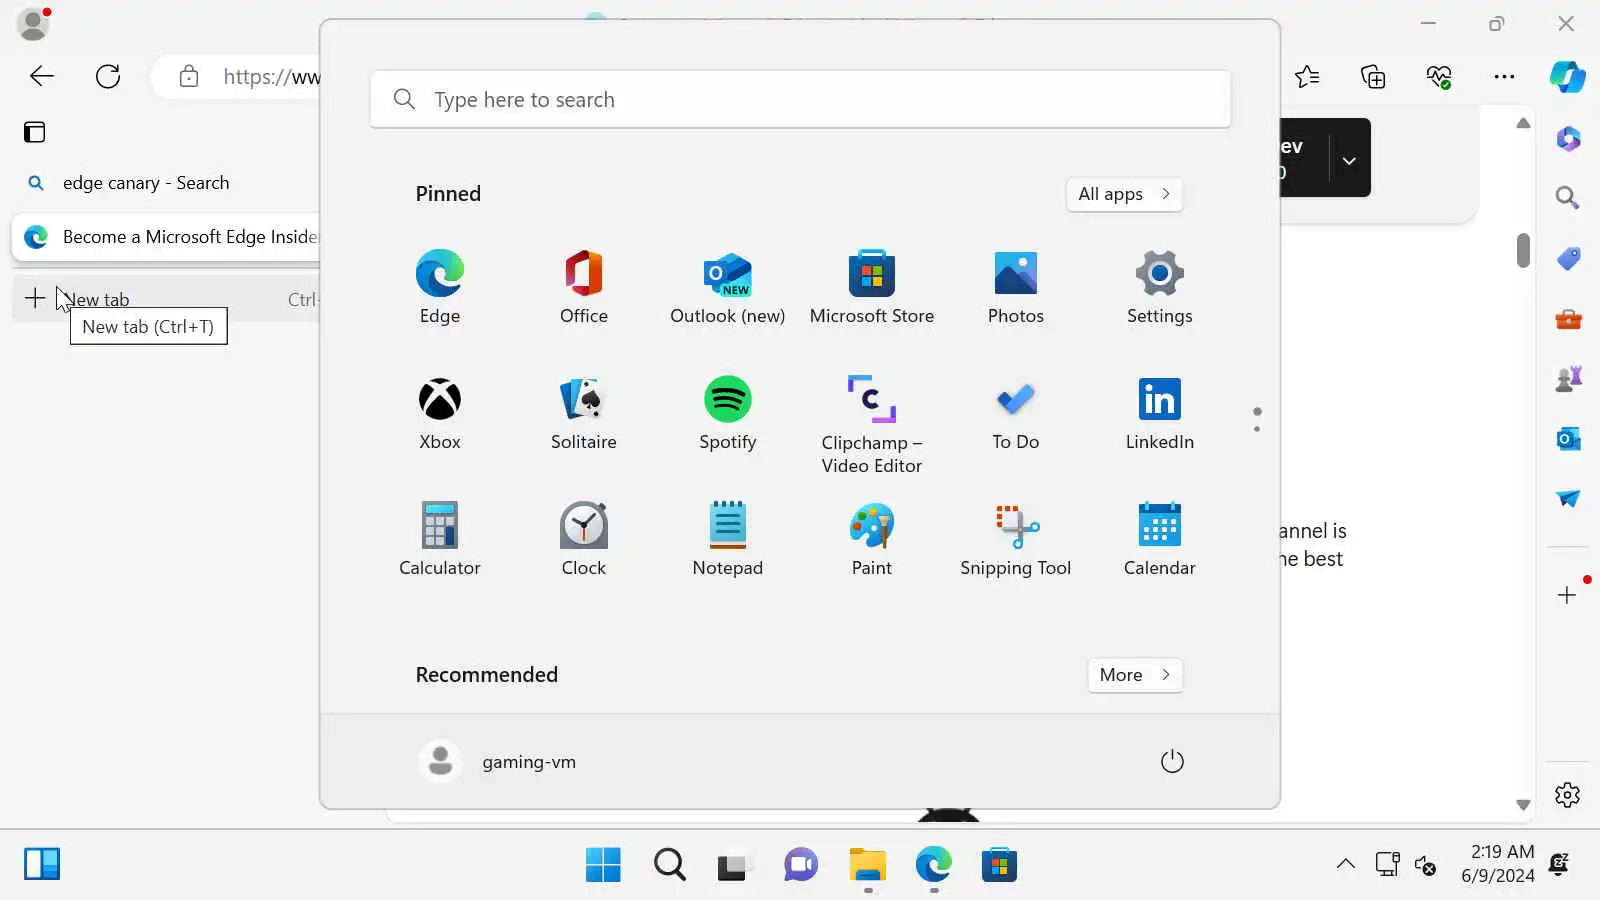Open Microsoft Store from the taskbar

[x=999, y=864]
